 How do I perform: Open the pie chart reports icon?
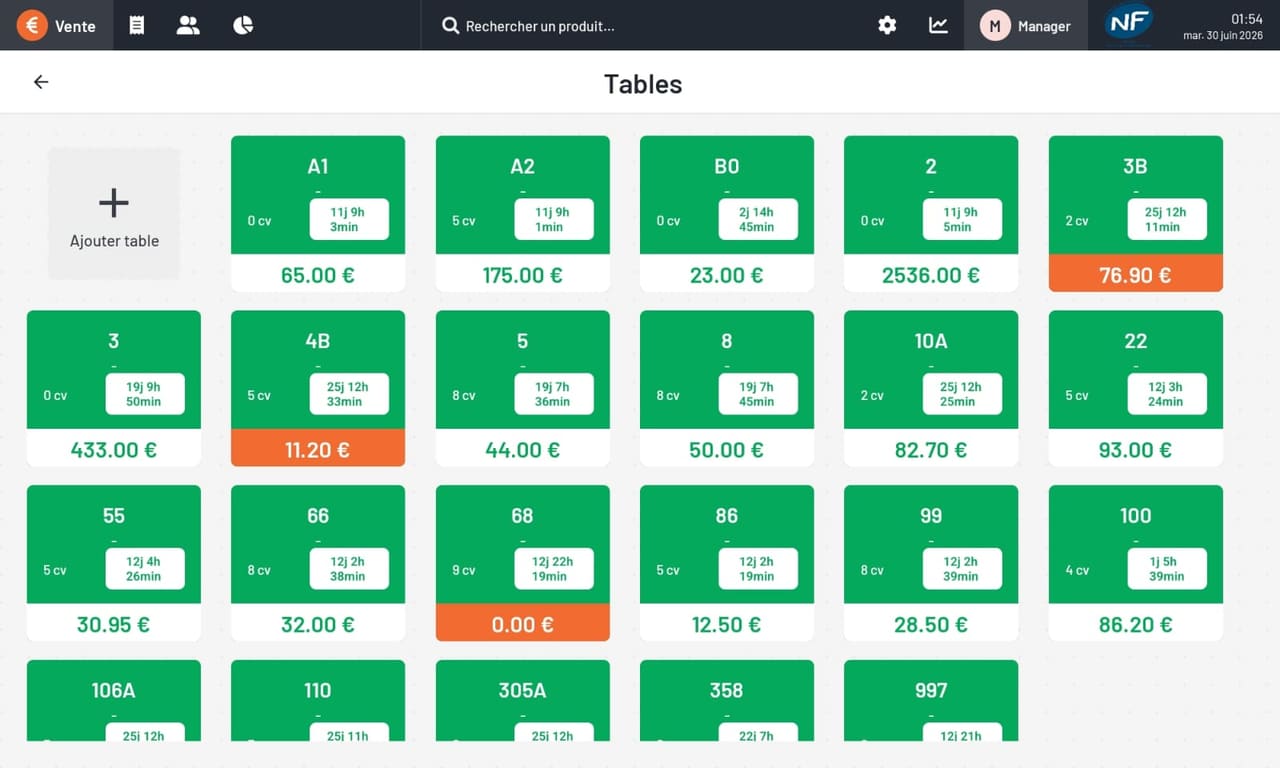[x=243, y=25]
